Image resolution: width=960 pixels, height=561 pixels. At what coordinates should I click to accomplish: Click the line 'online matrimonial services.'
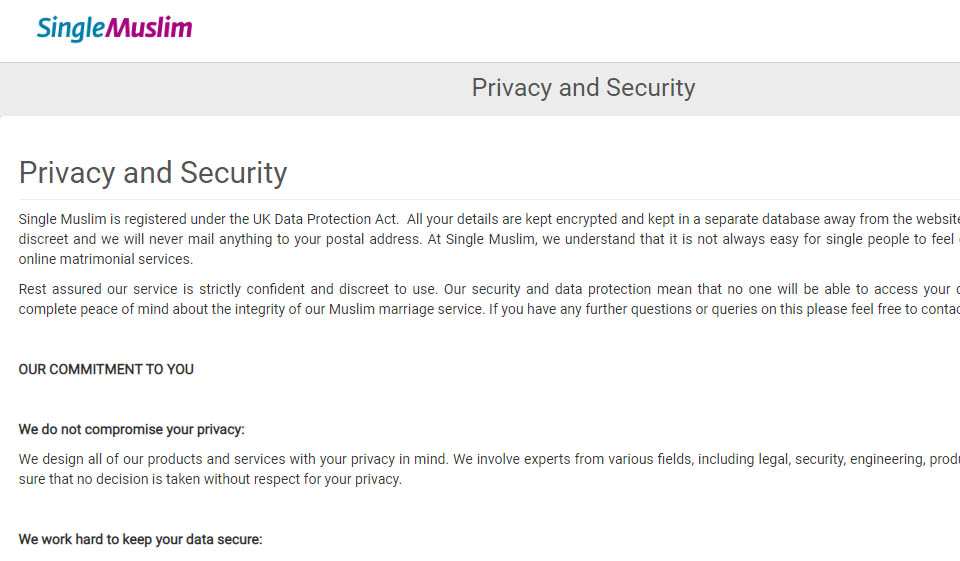pyautogui.click(x=105, y=259)
